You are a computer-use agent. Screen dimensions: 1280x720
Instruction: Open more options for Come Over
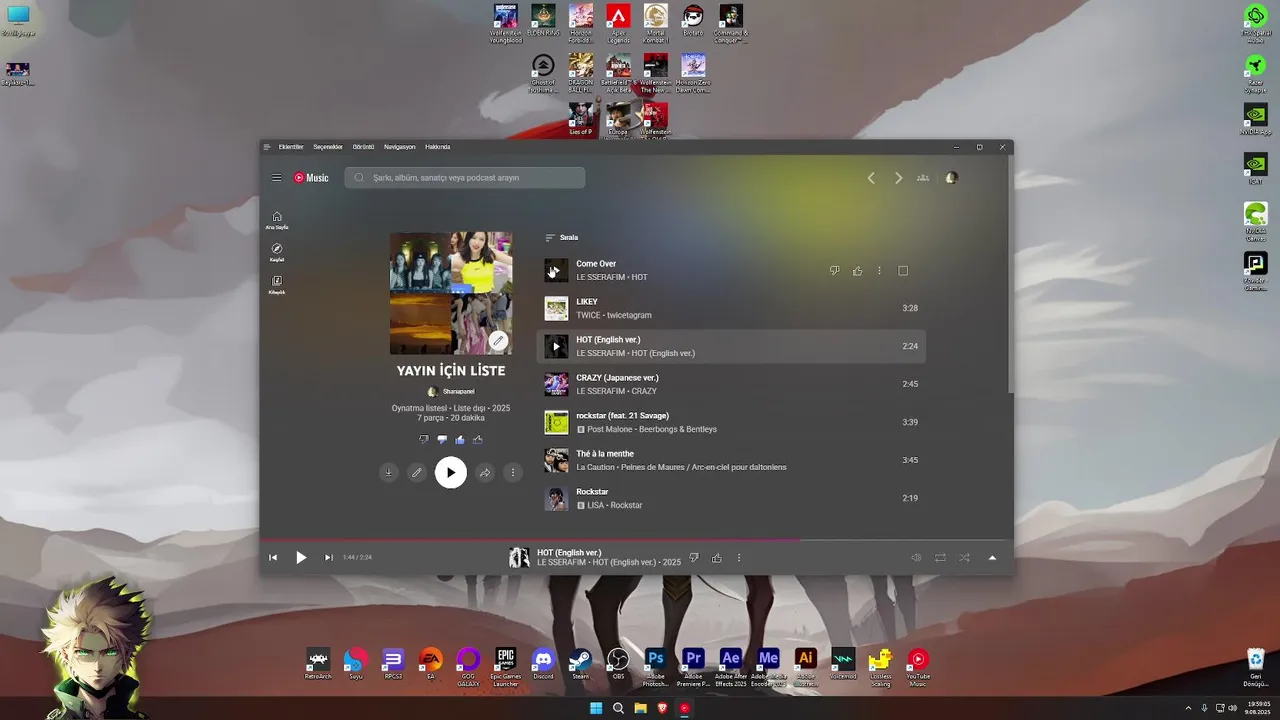click(x=880, y=271)
